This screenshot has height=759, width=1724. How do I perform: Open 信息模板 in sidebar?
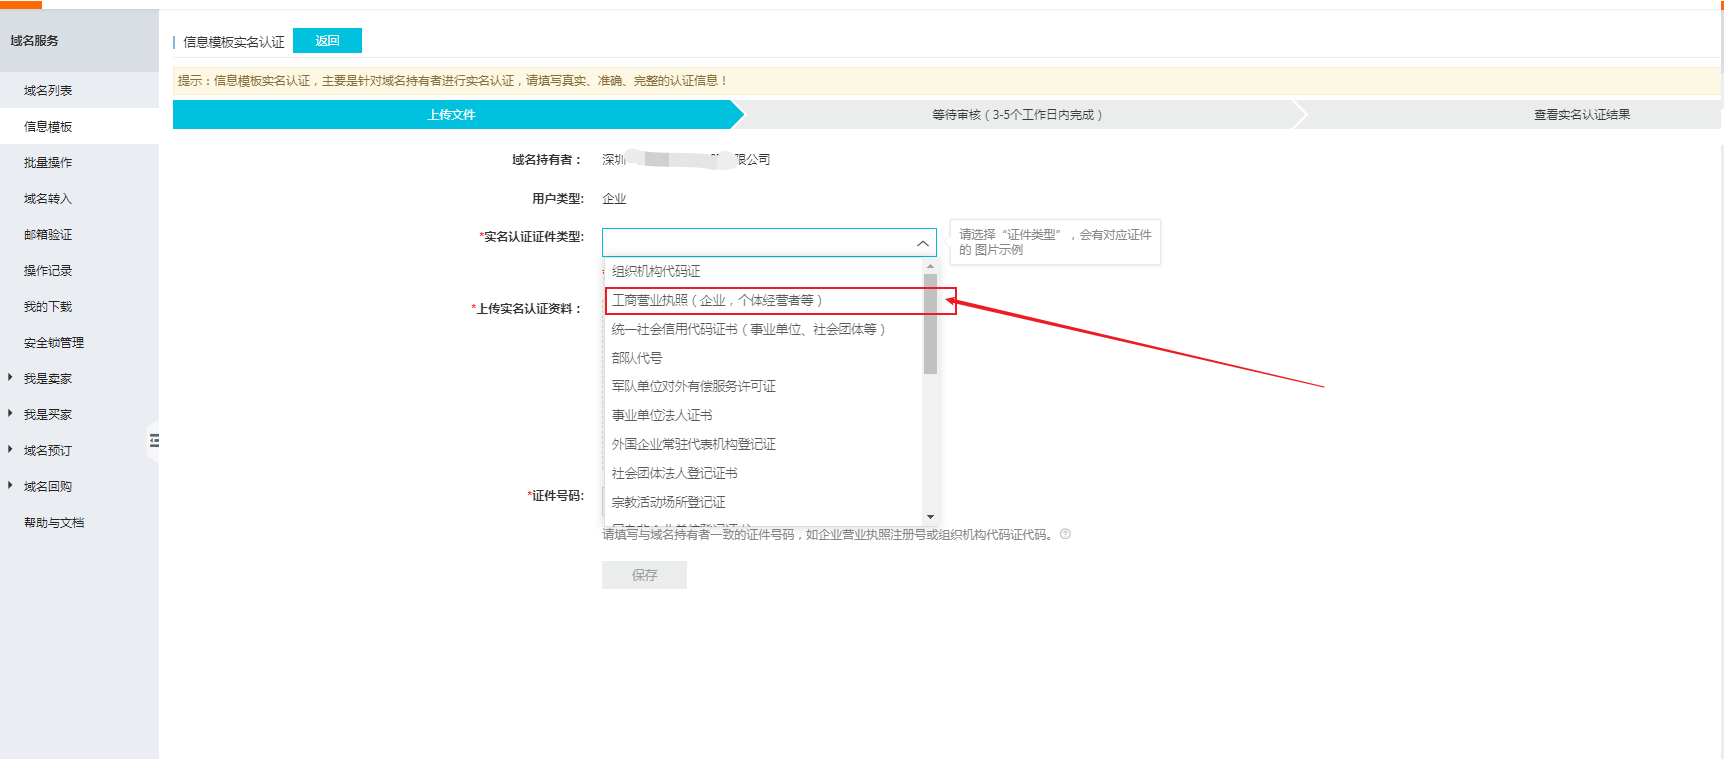(x=48, y=126)
